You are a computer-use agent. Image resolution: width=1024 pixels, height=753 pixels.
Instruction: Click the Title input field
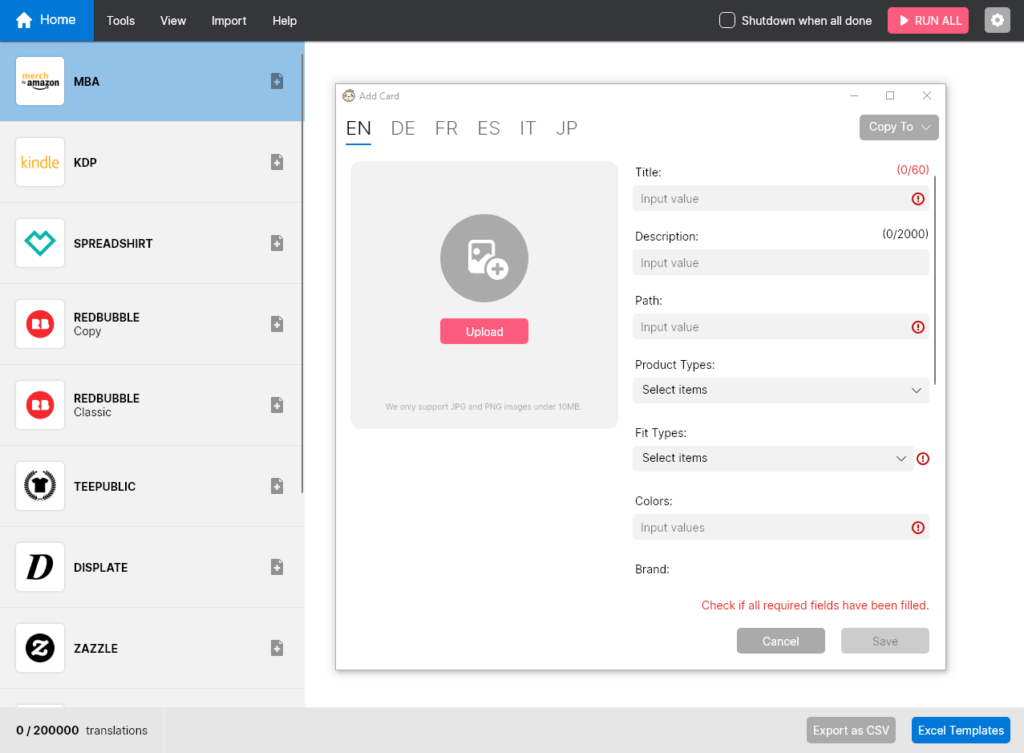click(x=780, y=199)
